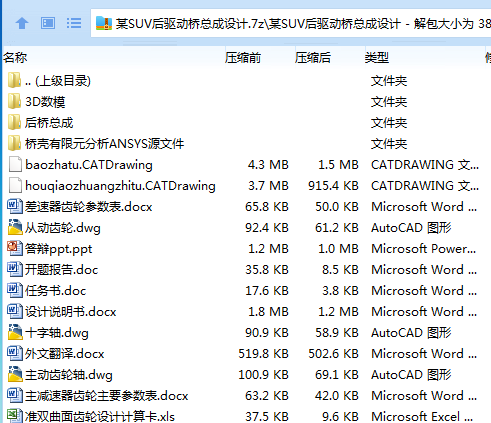Click the AutoCAD 图形 type of 十字轴.dwg

[411, 333]
